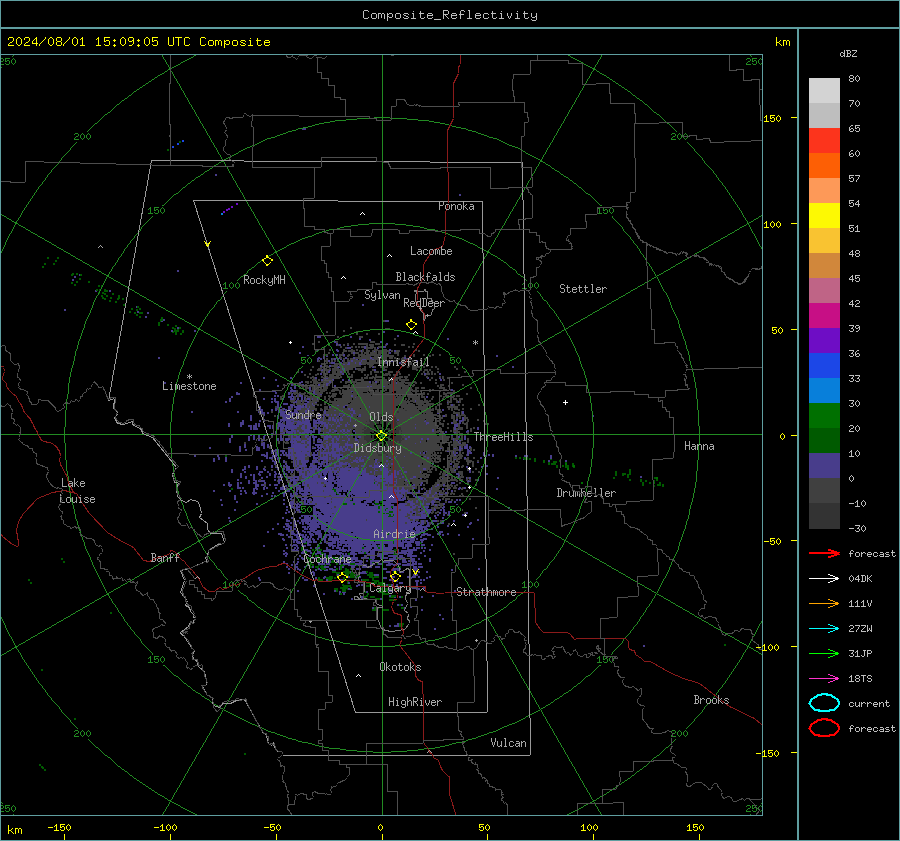The width and height of the screenshot is (900, 841).
Task: Click the yellow arrow marker northeast of Calgary
Action: (x=415, y=572)
